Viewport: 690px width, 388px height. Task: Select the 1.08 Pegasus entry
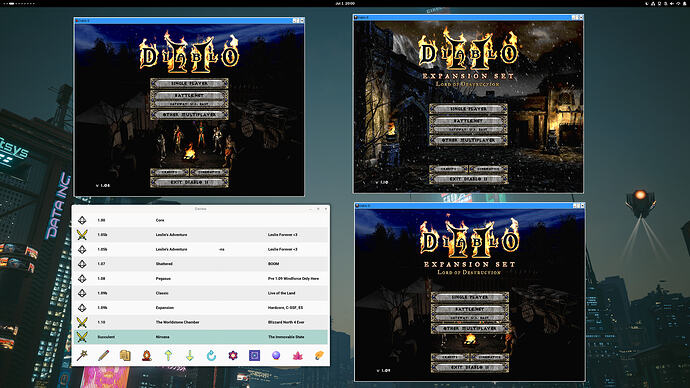(x=201, y=278)
